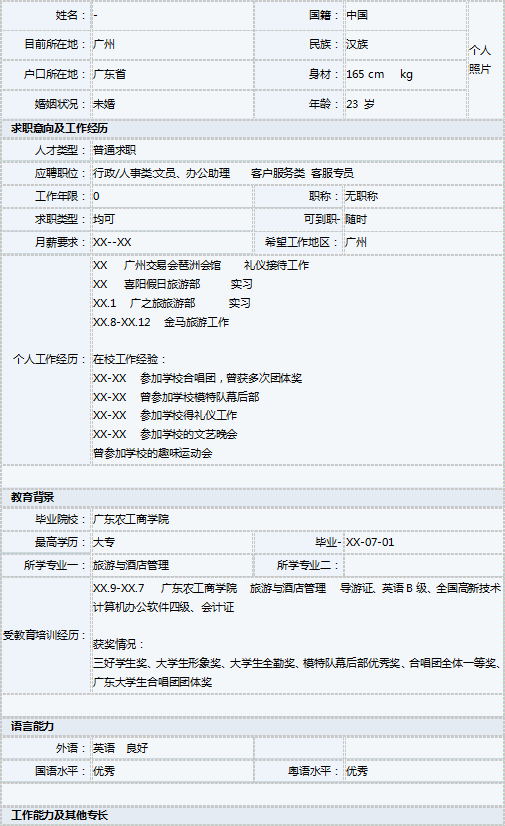Click the 婚姻状况 value 未婚
This screenshot has height=826, width=505.
coord(104,104)
